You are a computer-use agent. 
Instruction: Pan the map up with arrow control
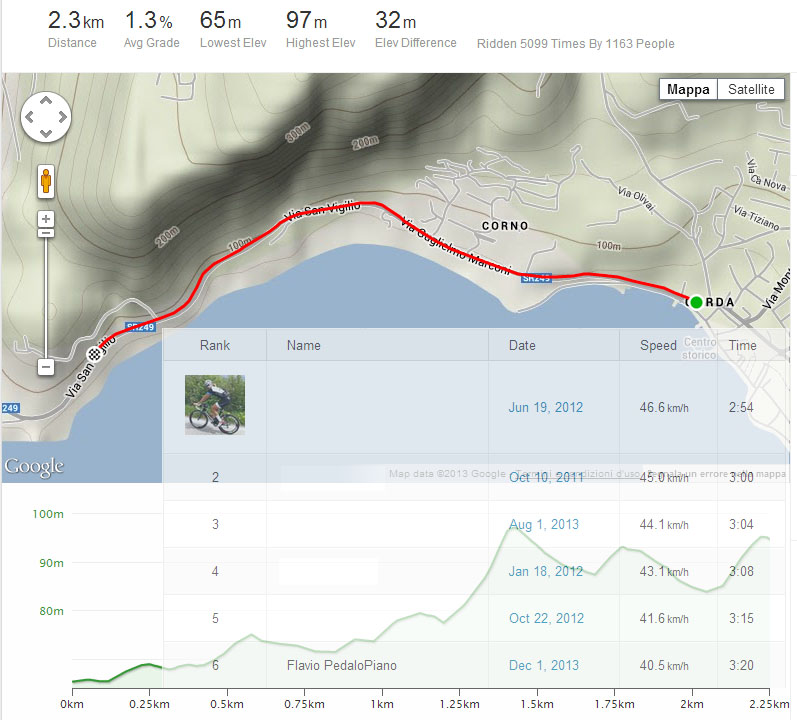(x=46, y=101)
